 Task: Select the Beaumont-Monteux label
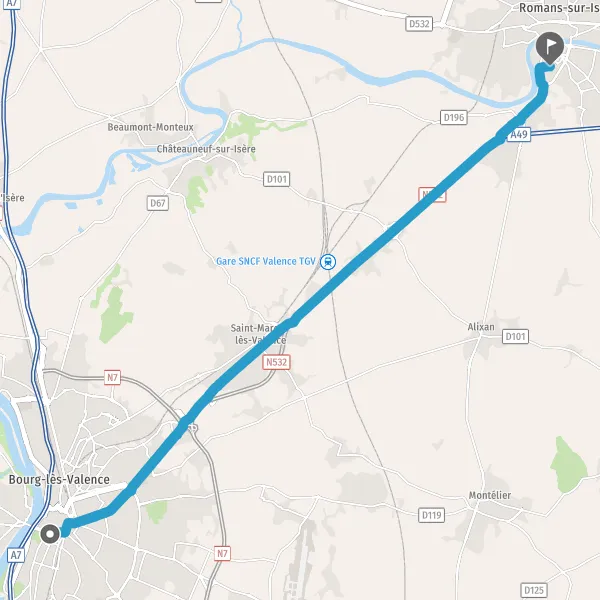[x=150, y=127]
